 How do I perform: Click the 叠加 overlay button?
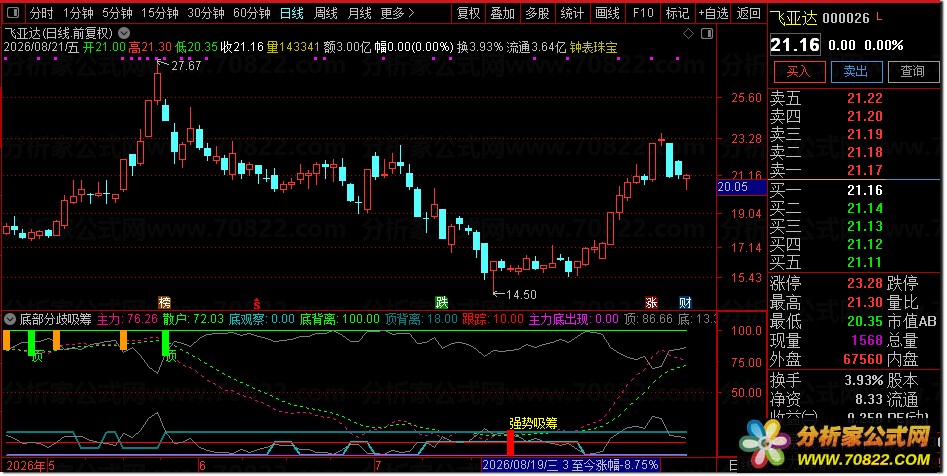(x=502, y=13)
